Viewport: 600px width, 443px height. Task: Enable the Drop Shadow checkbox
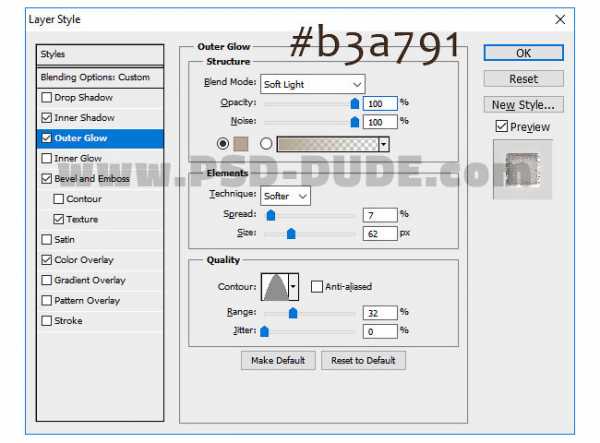(47, 98)
